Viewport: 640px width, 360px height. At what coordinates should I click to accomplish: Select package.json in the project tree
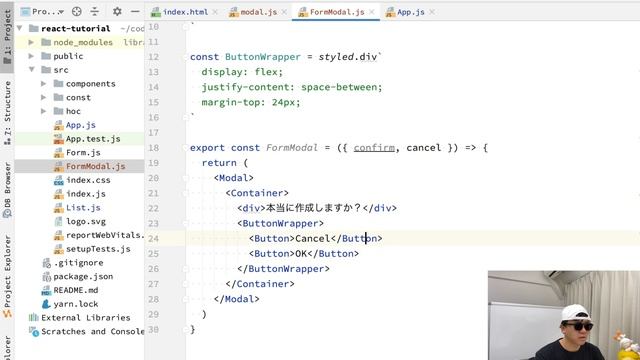pos(83,277)
